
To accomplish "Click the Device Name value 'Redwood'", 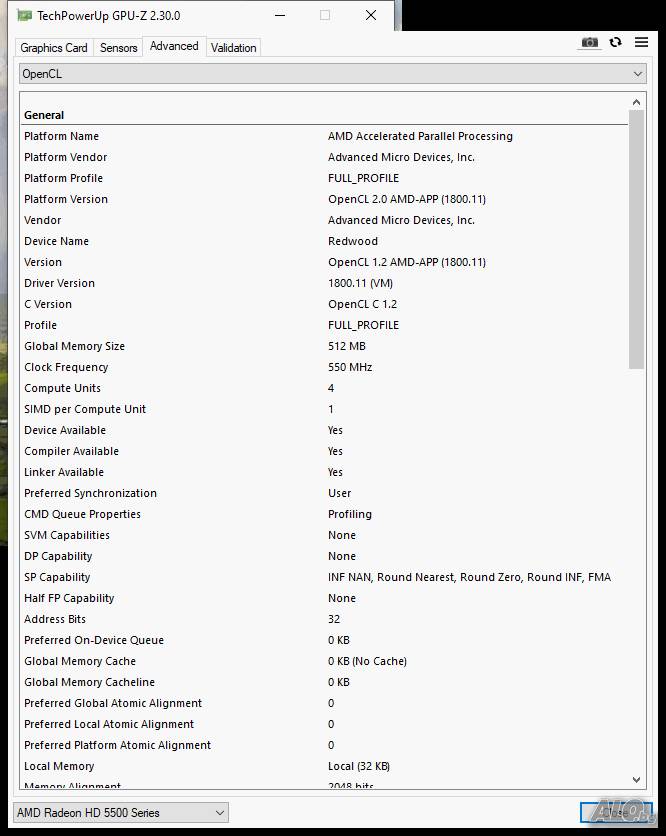I will click(x=353, y=241).
